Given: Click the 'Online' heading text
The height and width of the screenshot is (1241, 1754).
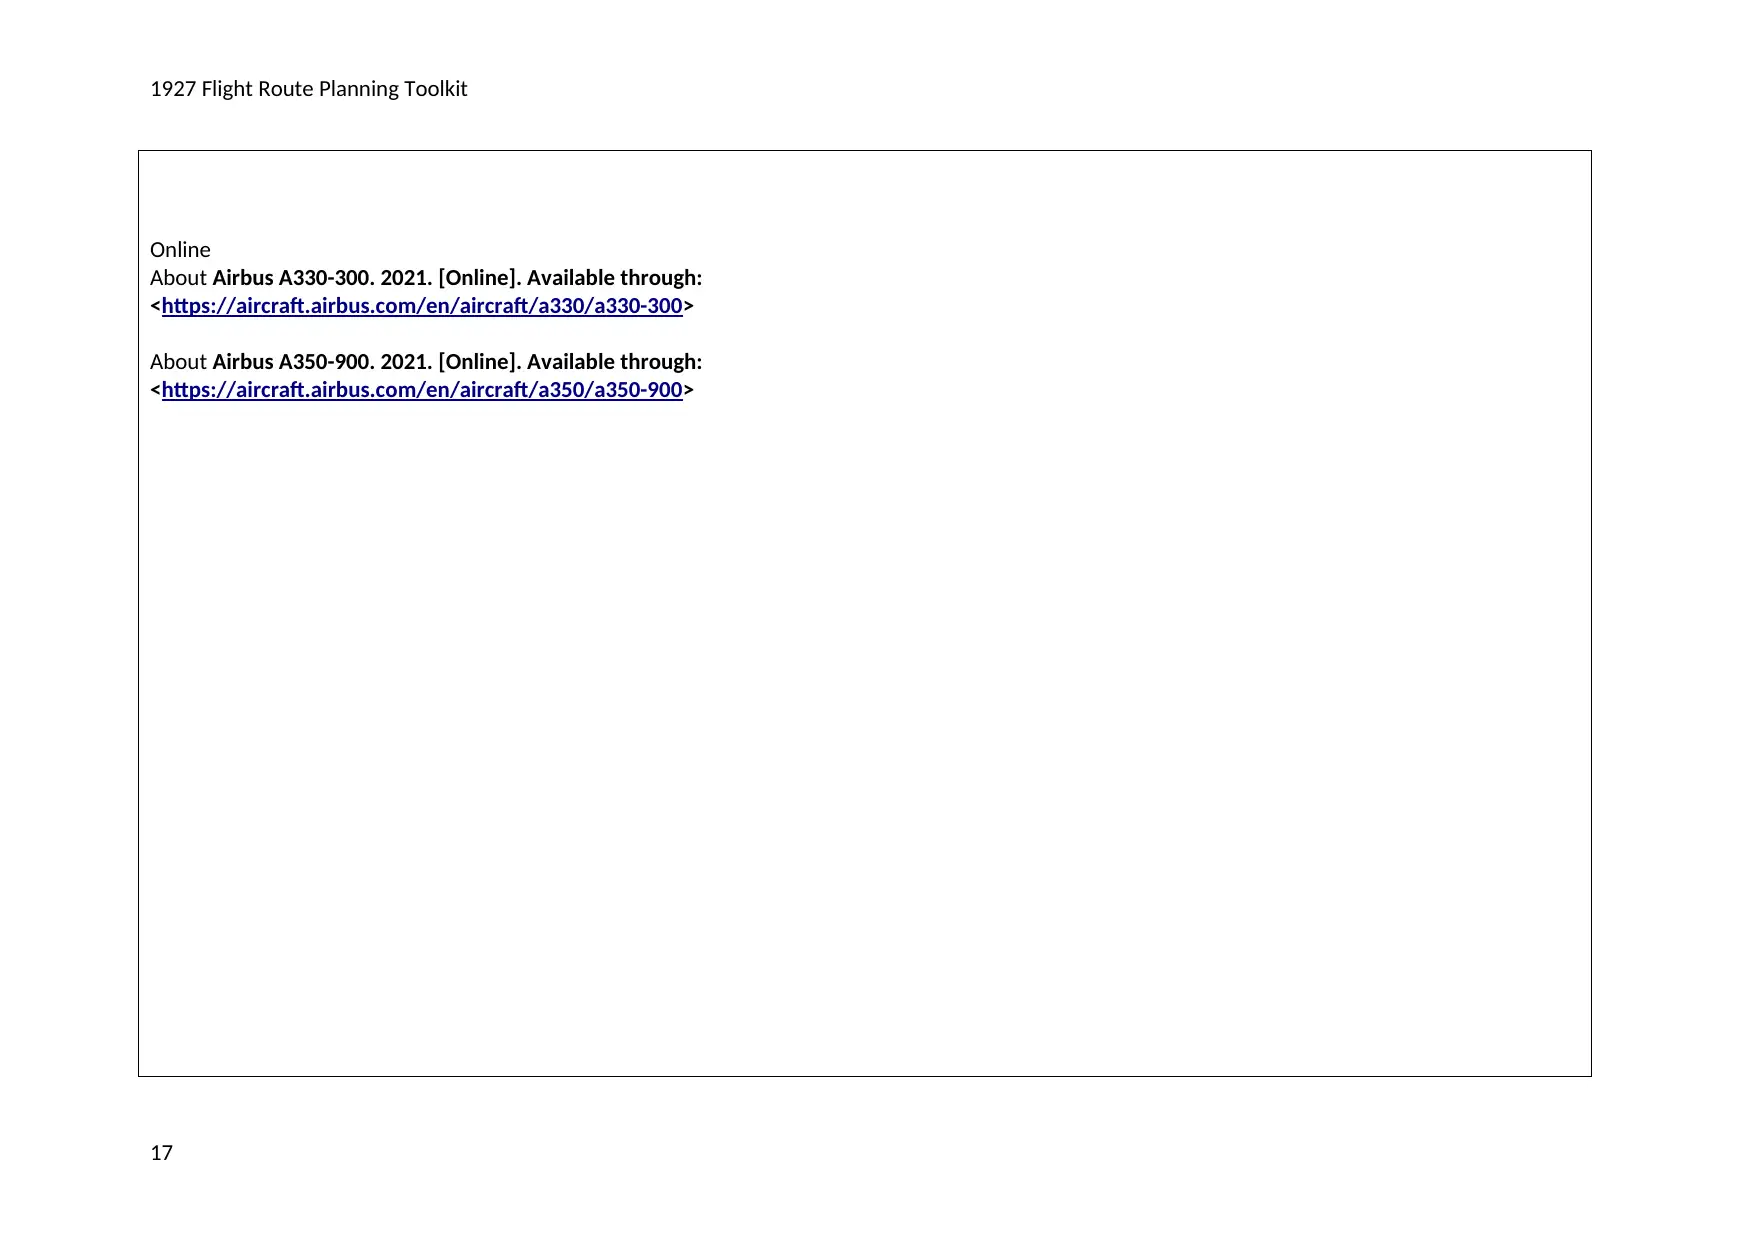Looking at the screenshot, I should [180, 250].
